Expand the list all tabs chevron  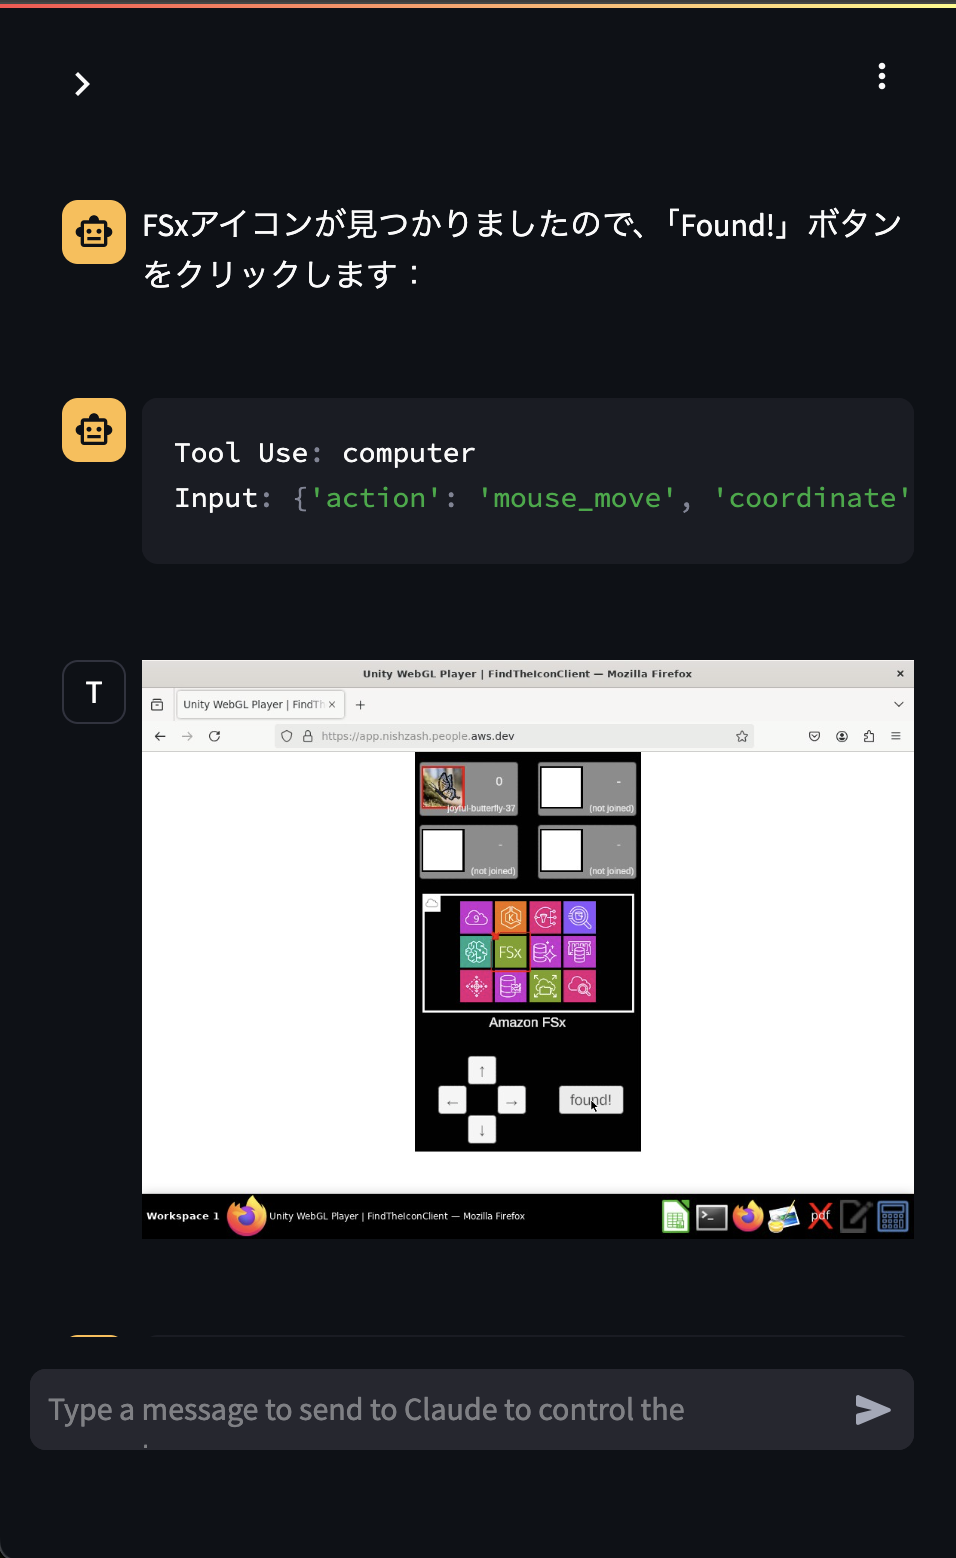[x=898, y=704]
